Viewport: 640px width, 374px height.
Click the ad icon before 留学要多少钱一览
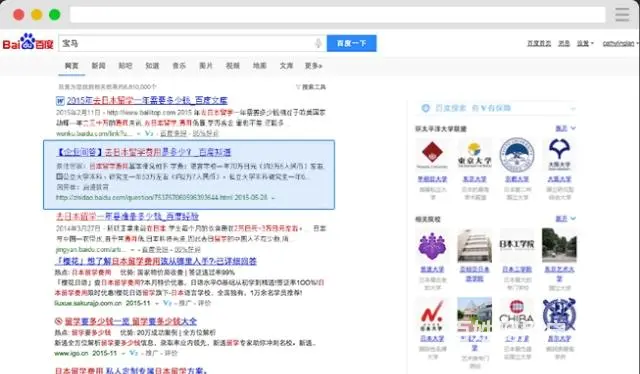pyautogui.click(x=59, y=321)
